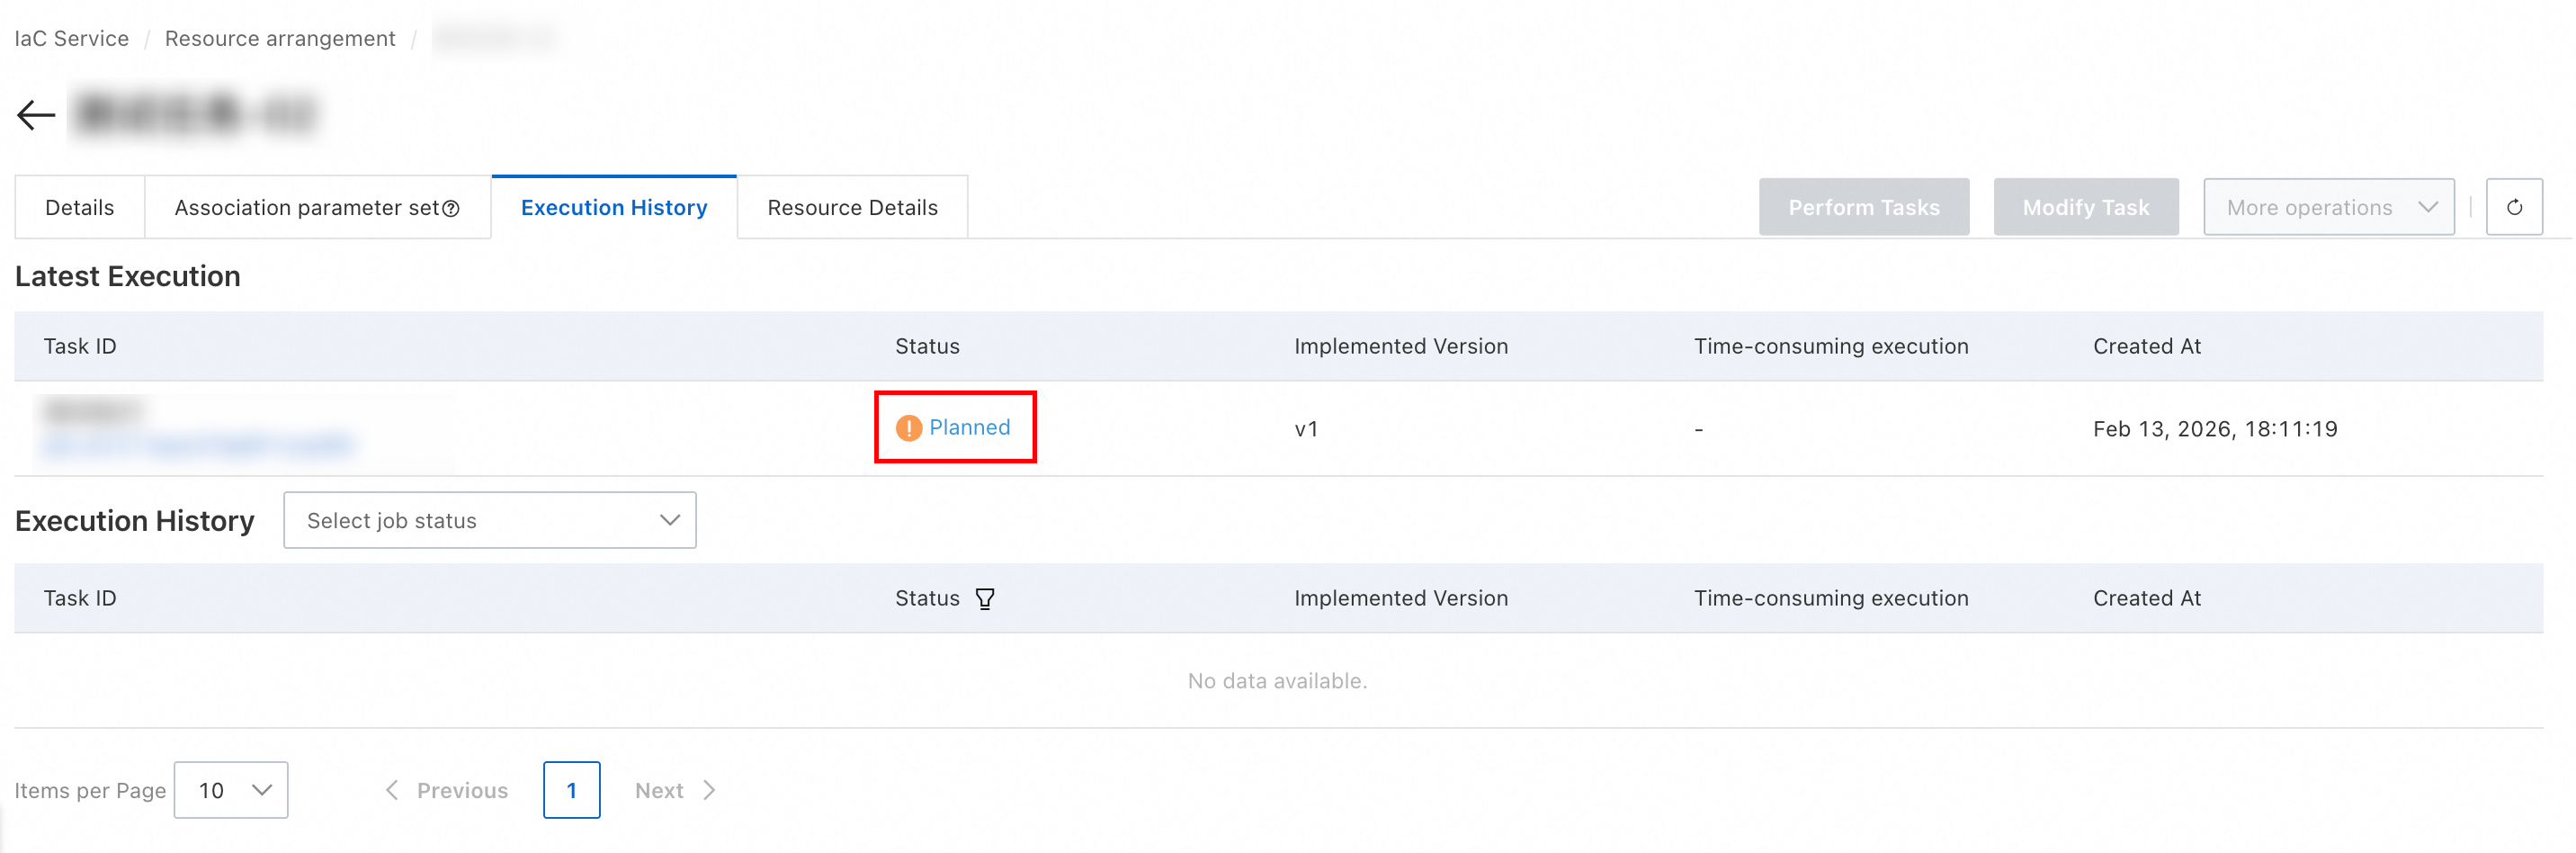Select the Execution History tab
This screenshot has width=2576, height=853.
coord(614,207)
